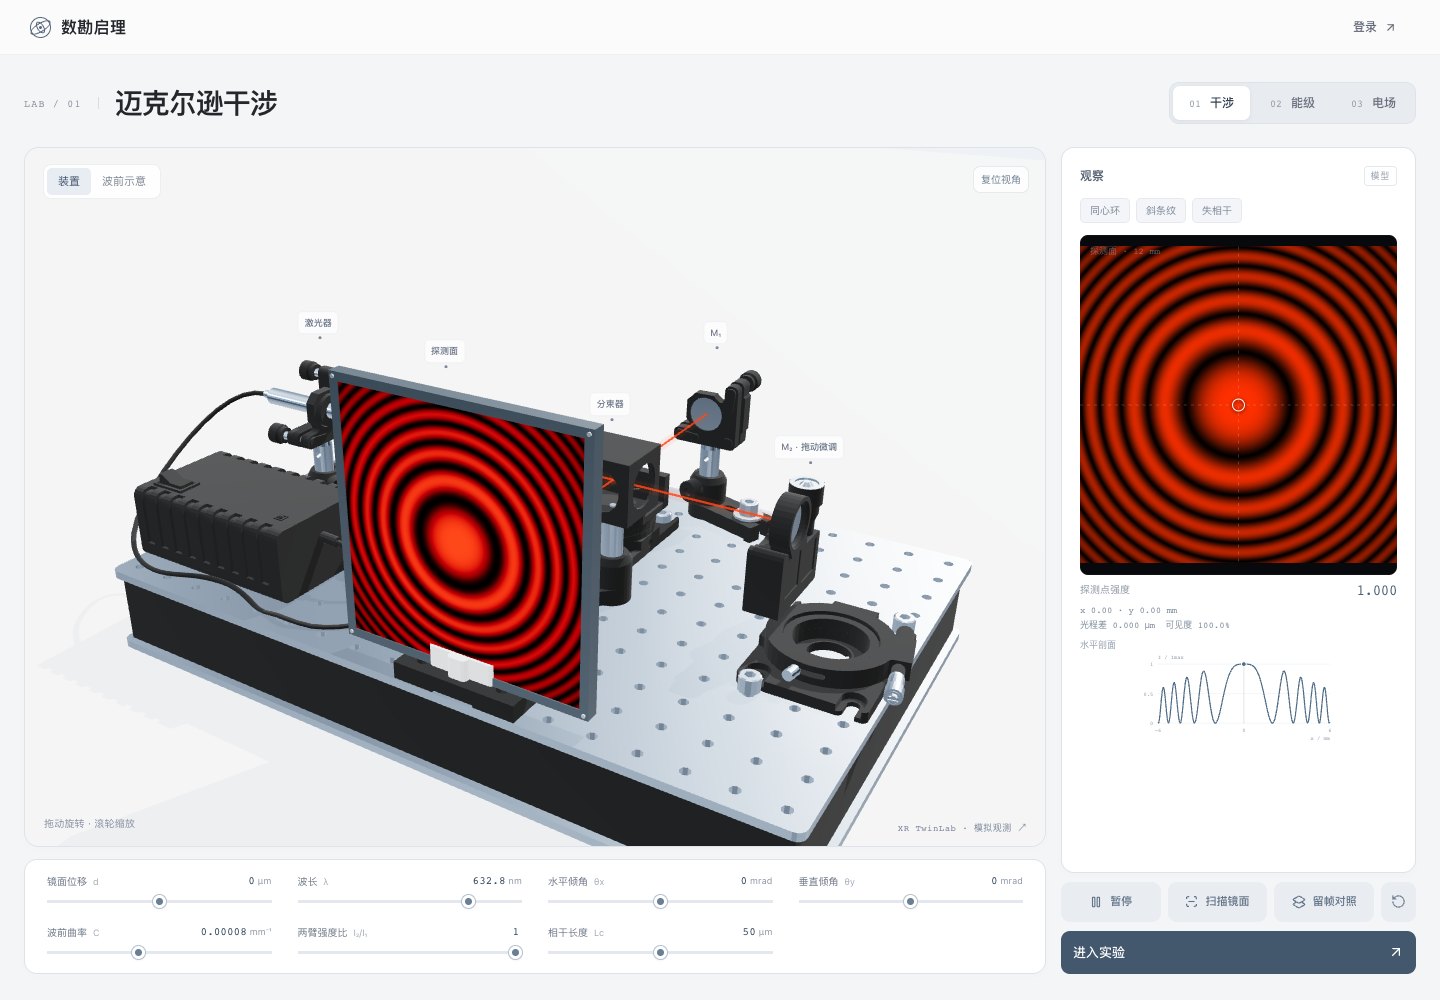Click the probe circle at the fringe pattern center

coord(1238,405)
